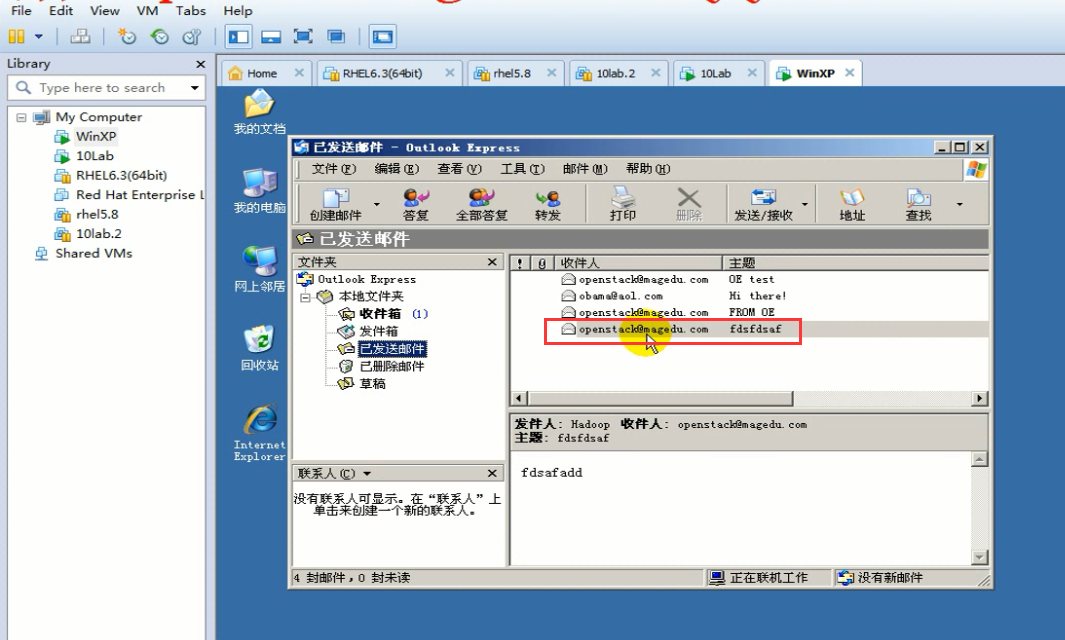The height and width of the screenshot is (640, 1065).
Task: Click the Unity mode icon
Action: pyautogui.click(x=336, y=37)
